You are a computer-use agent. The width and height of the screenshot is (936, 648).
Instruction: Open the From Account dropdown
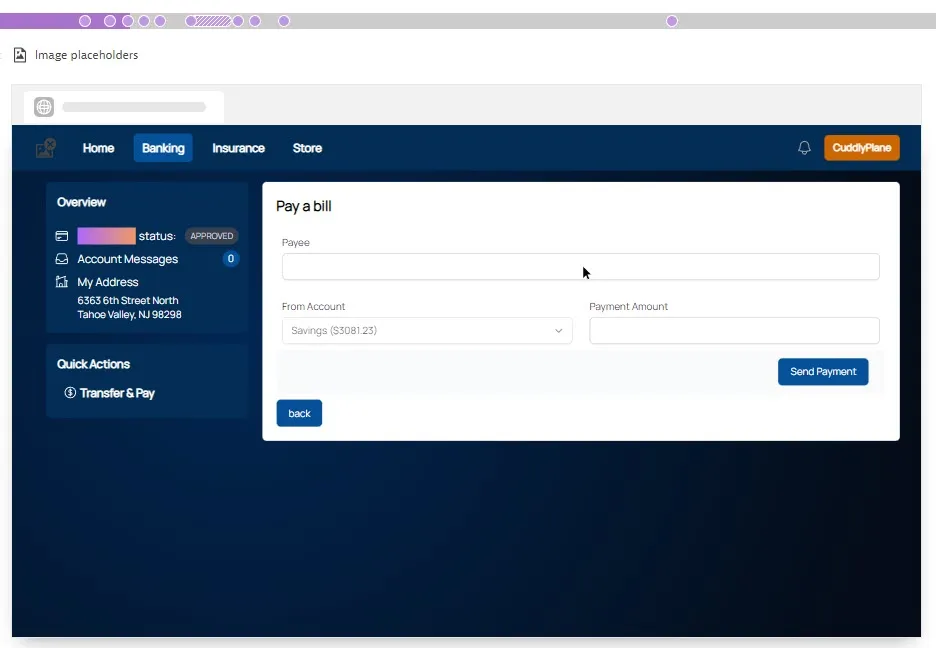click(426, 331)
